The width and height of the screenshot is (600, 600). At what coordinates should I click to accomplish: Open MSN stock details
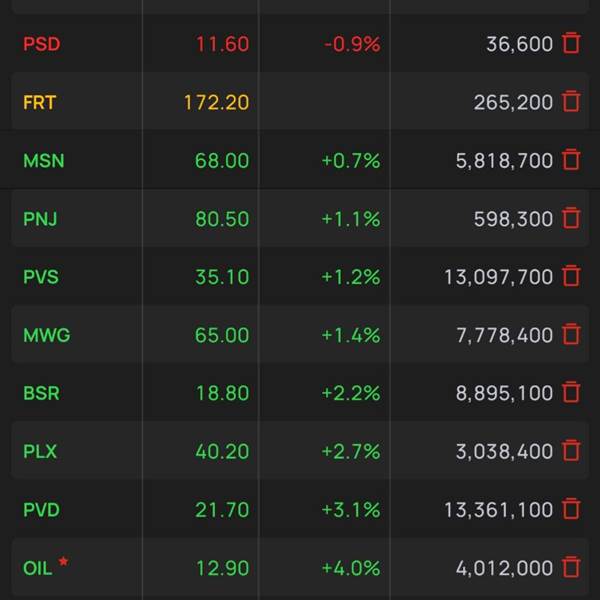pos(43,160)
